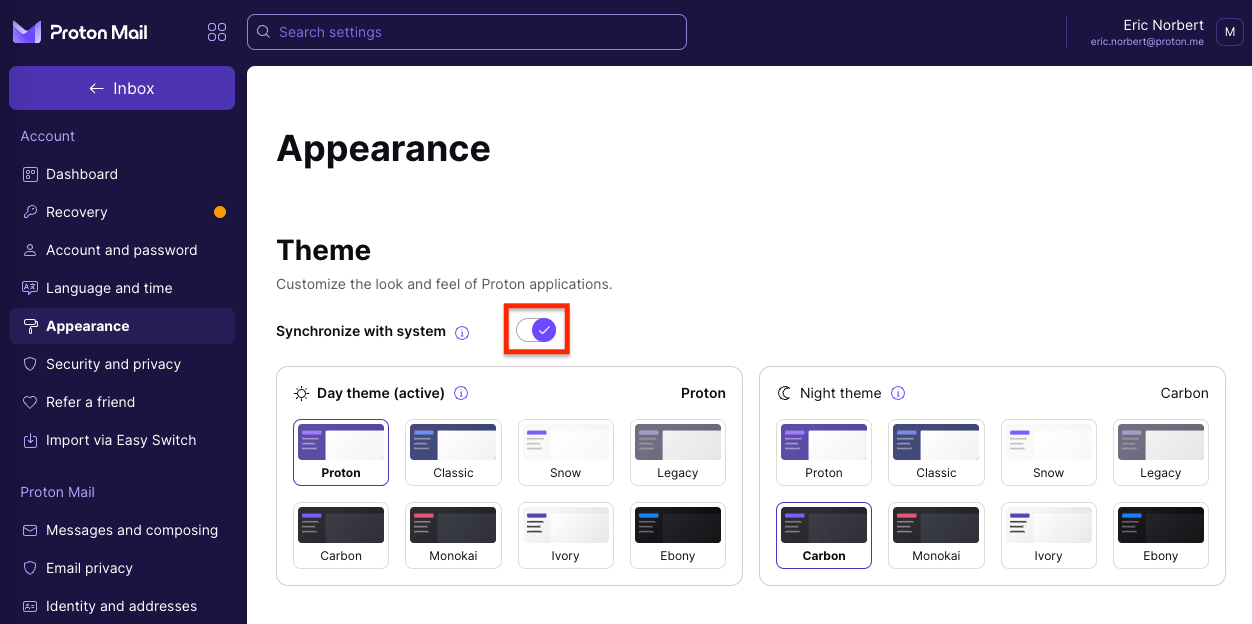Toggle Synchronize with system switch
The width and height of the screenshot is (1252, 624).
click(x=536, y=330)
